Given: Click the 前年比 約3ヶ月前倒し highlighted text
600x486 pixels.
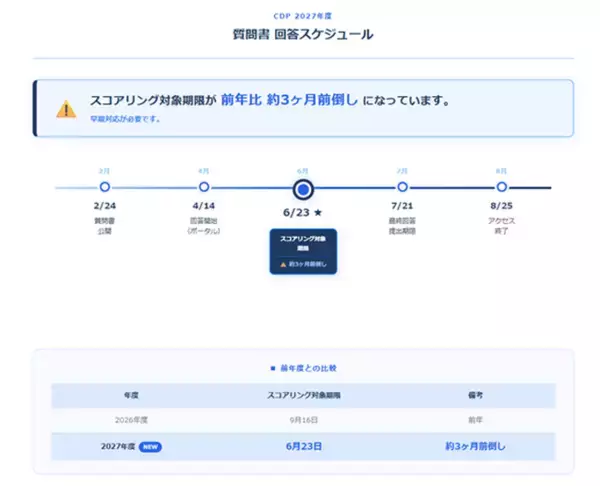Looking at the screenshot, I should pos(289,100).
